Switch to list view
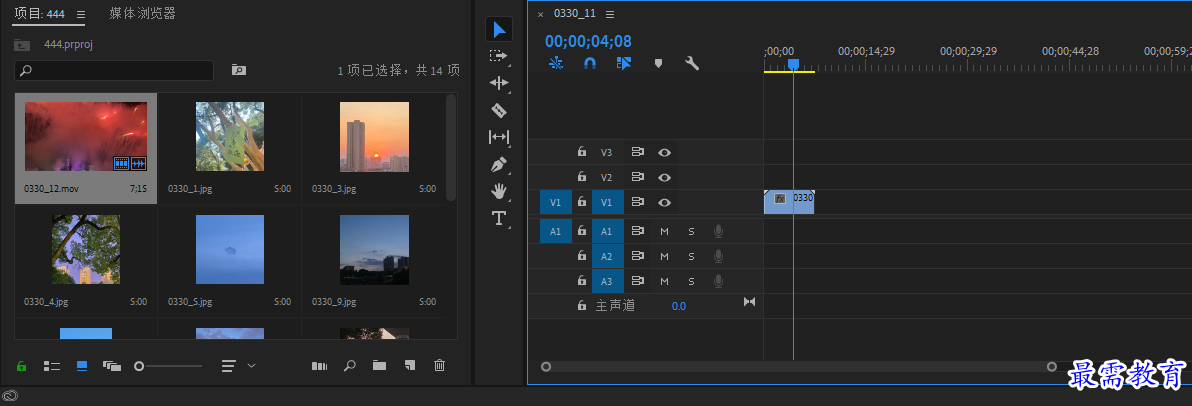The image size is (1192, 406). pyautogui.click(x=52, y=366)
